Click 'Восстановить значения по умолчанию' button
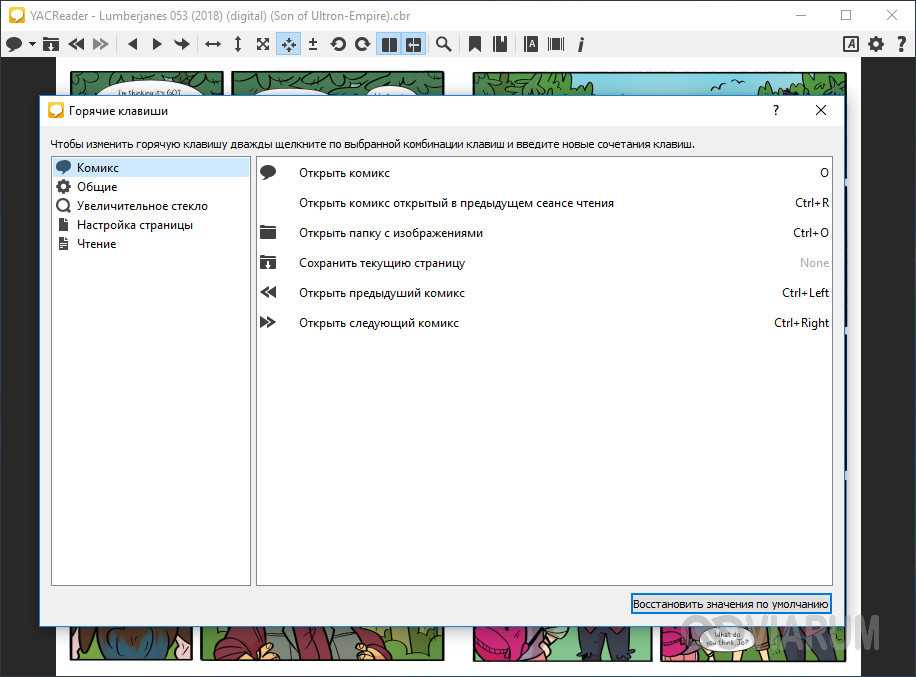The width and height of the screenshot is (916, 677). [731, 604]
